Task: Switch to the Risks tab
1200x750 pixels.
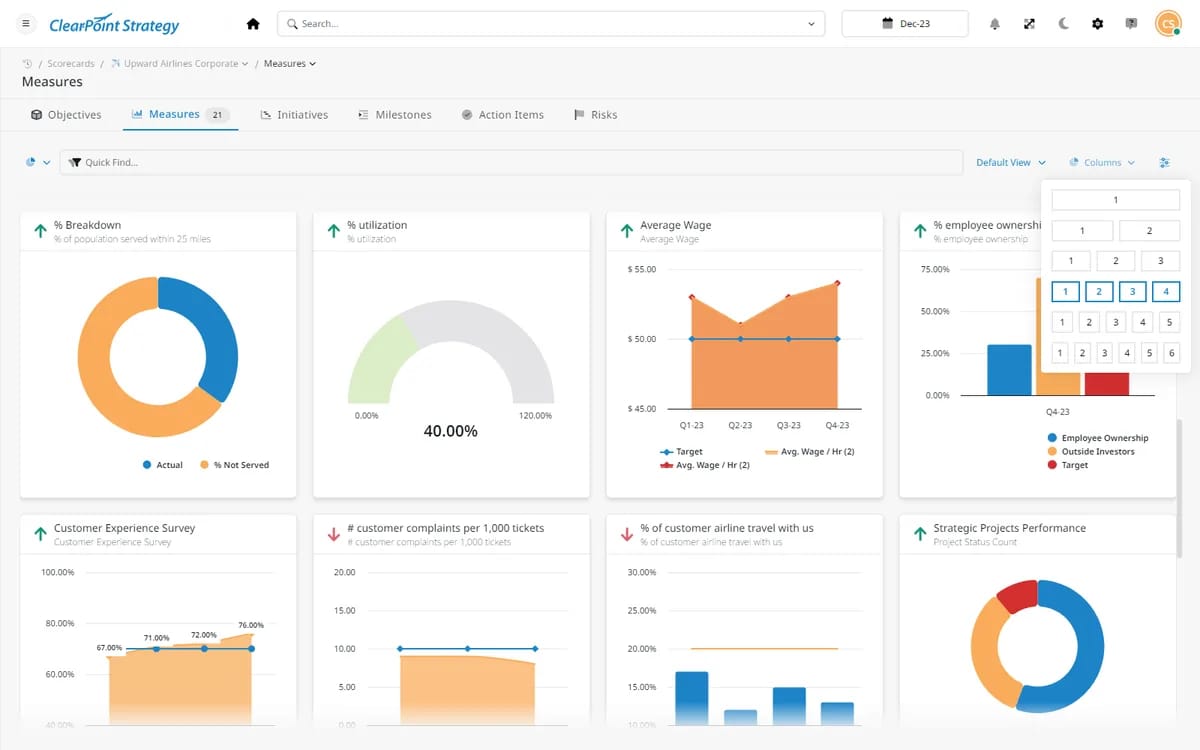Action: [x=595, y=115]
